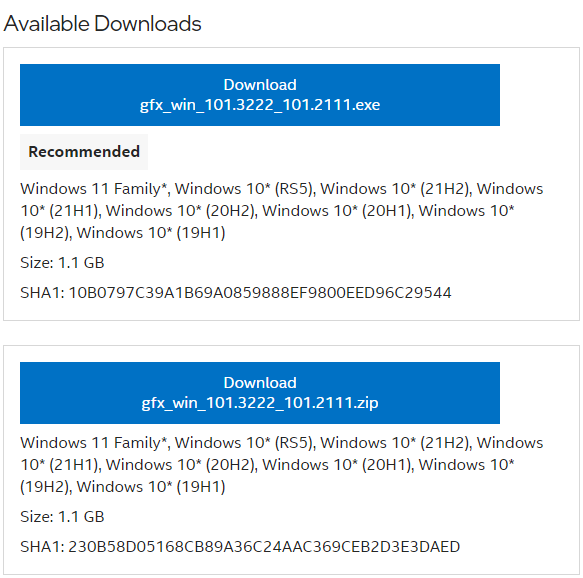This screenshot has height=578, width=583.
Task: Click Windows 10* (20H2) in the zip card
Action: click(180, 465)
